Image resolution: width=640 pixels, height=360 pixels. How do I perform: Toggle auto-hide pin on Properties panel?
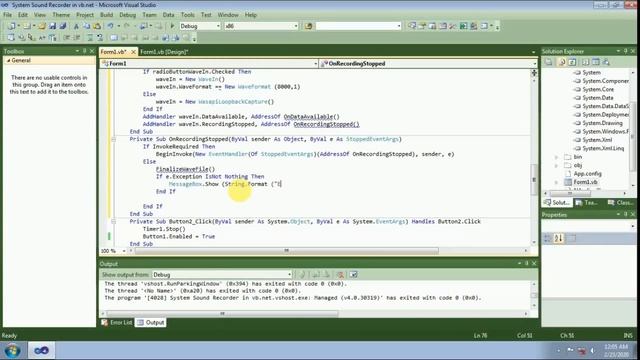click(625, 214)
